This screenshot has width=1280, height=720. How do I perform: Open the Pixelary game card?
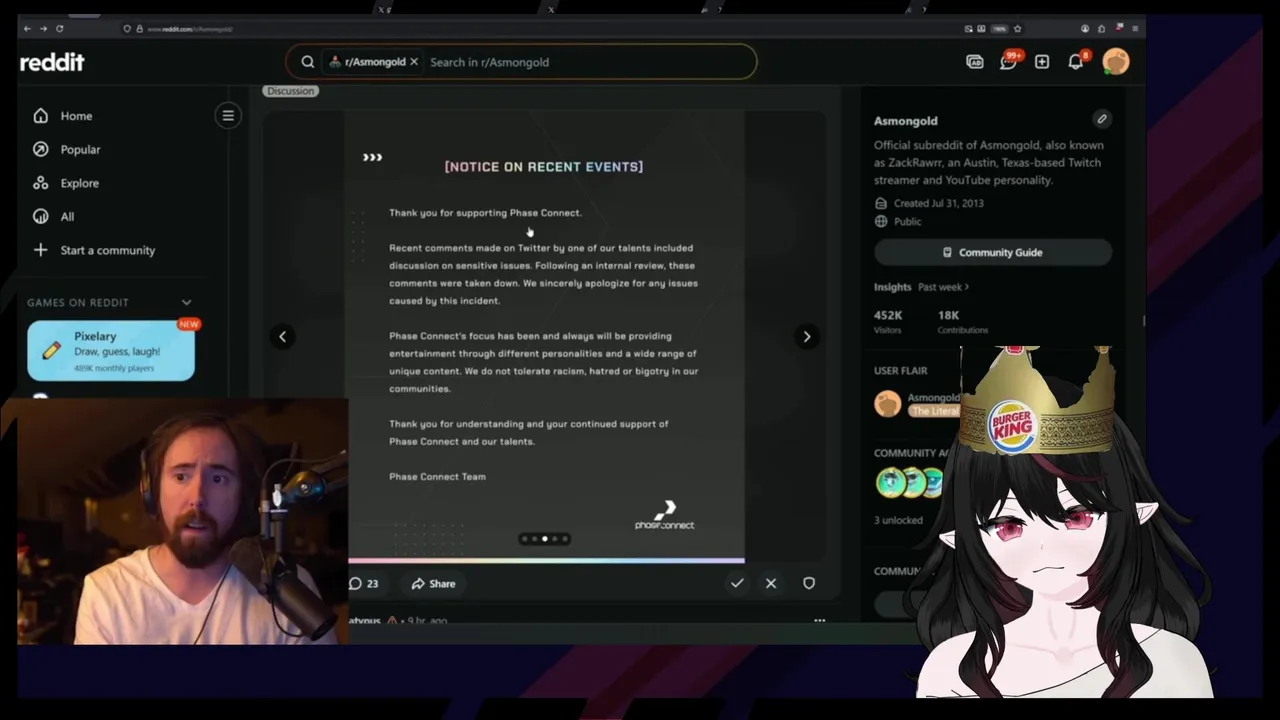click(x=111, y=351)
